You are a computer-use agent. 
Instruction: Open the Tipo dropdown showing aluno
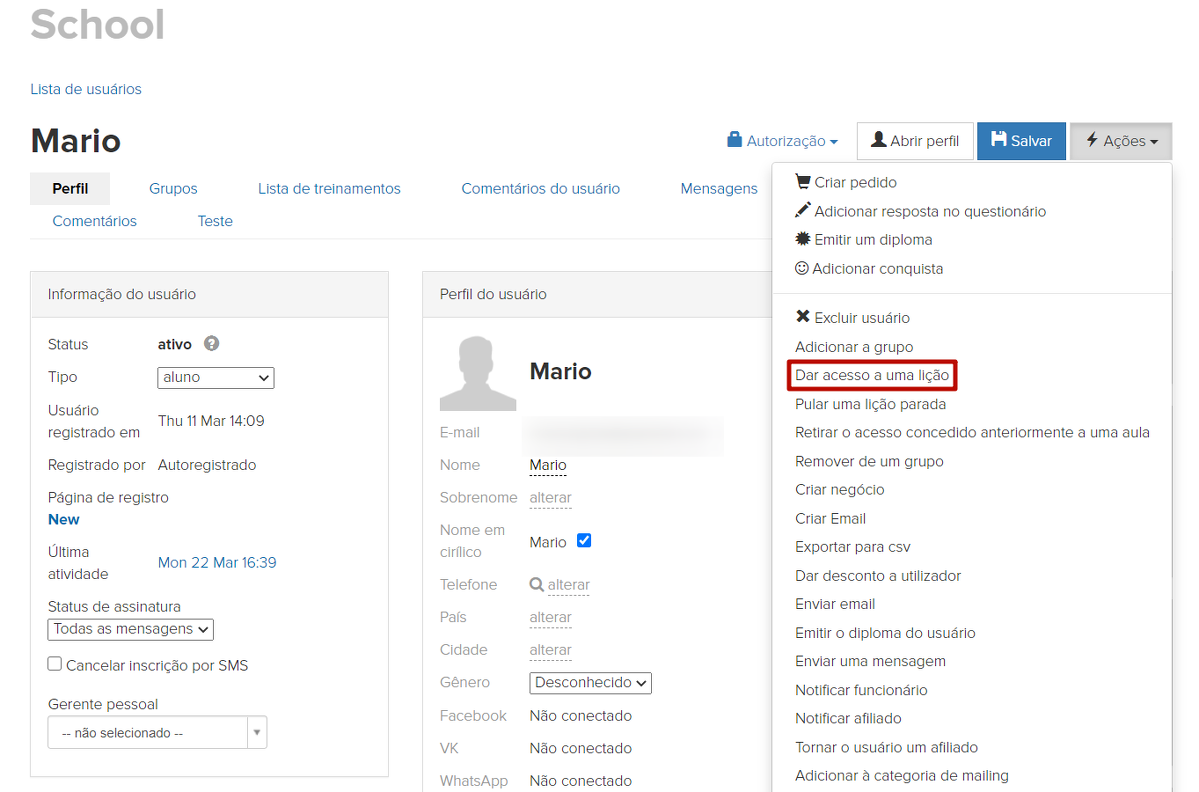pos(216,377)
